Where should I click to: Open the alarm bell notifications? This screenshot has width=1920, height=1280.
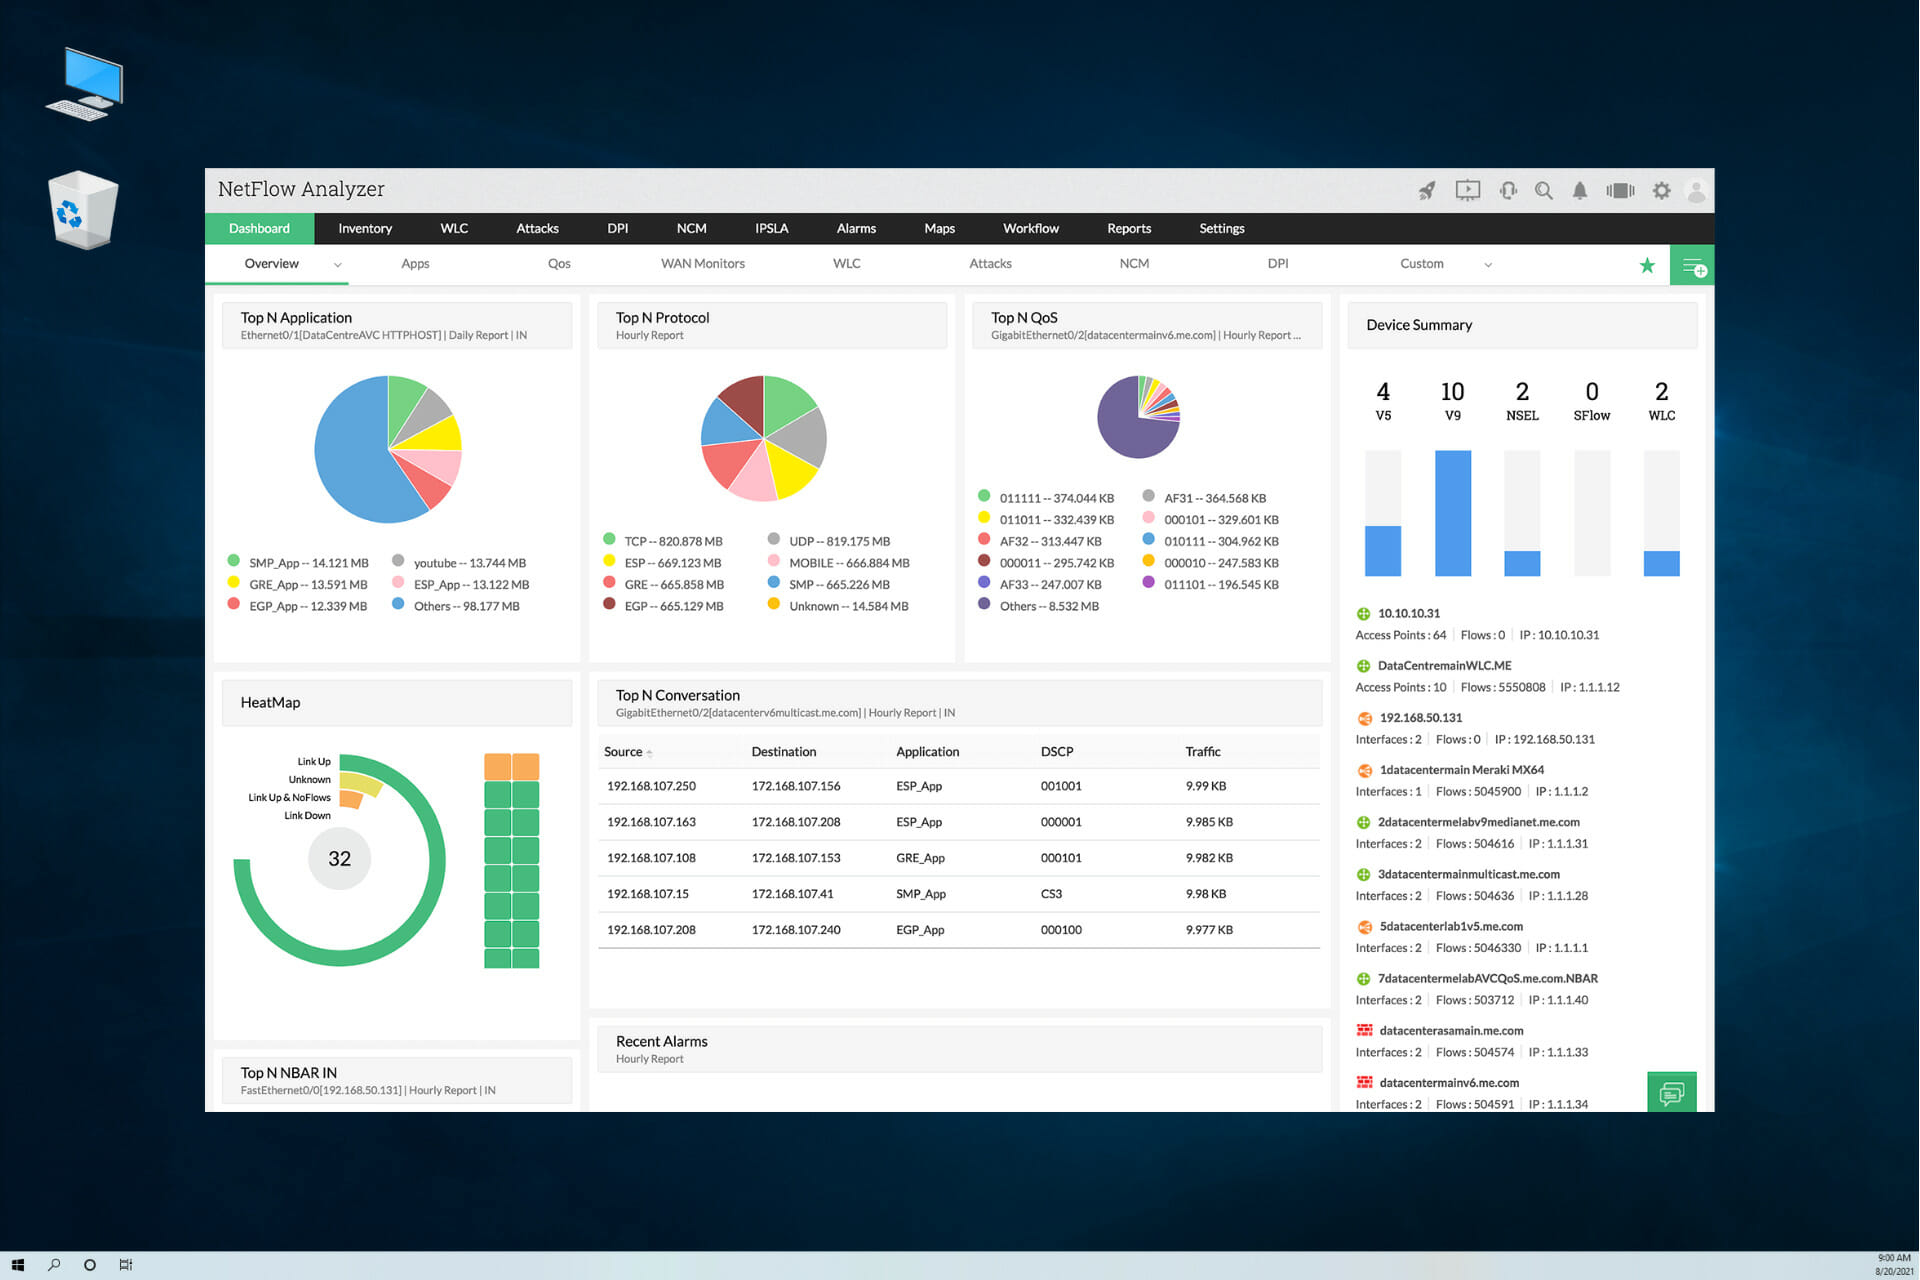point(1580,190)
